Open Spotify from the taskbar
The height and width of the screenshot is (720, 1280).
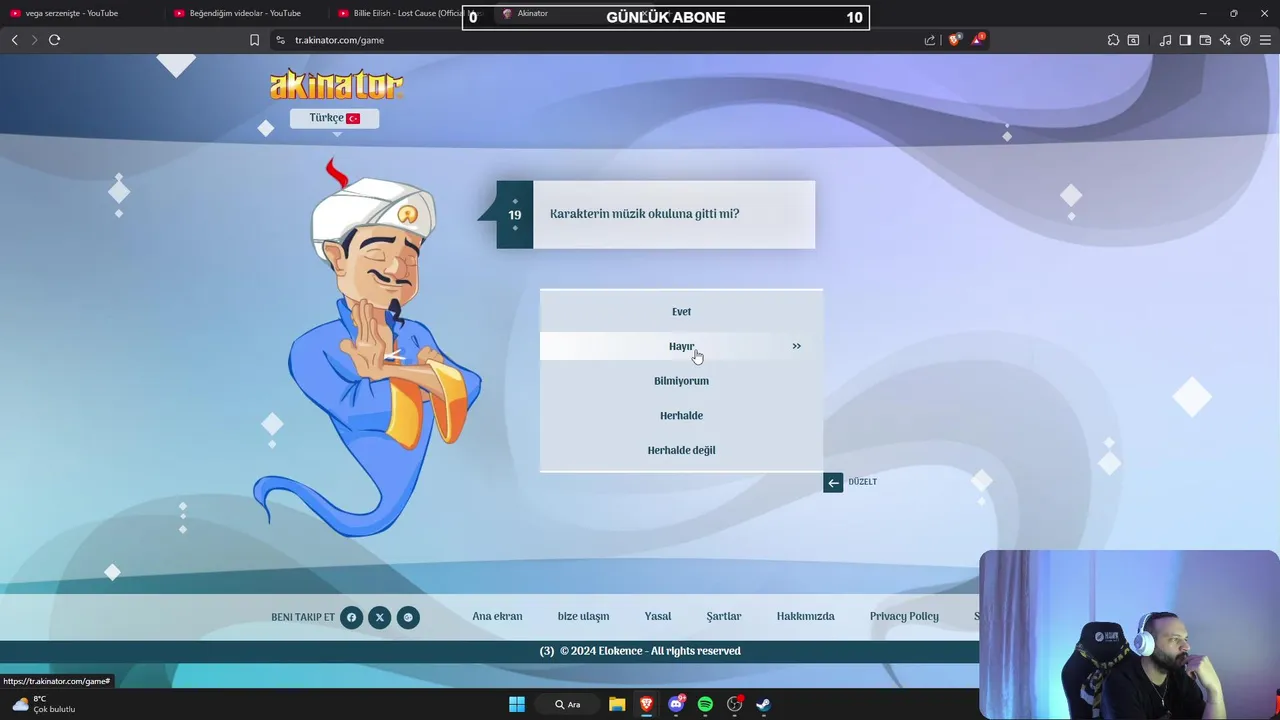705,704
